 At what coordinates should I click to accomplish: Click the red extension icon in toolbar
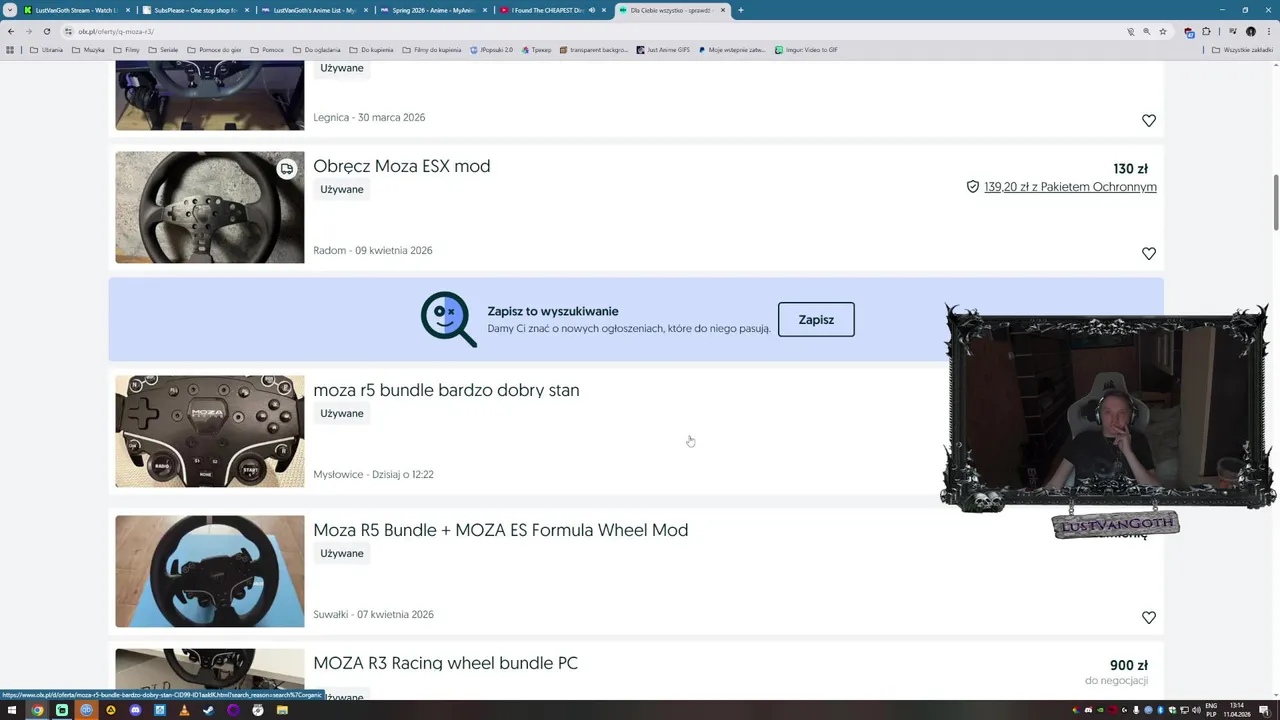click(x=1189, y=31)
